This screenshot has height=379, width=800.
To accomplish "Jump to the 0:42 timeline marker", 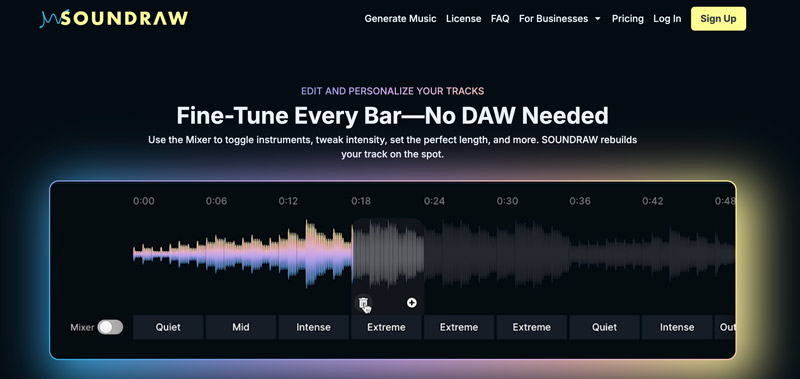I will click(x=653, y=201).
